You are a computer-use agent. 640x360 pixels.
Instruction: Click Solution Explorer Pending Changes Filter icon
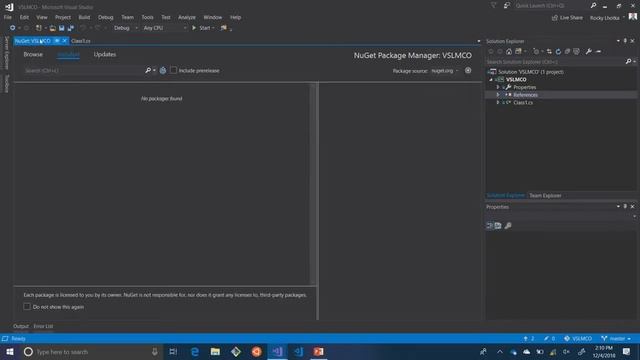tap(536, 51)
